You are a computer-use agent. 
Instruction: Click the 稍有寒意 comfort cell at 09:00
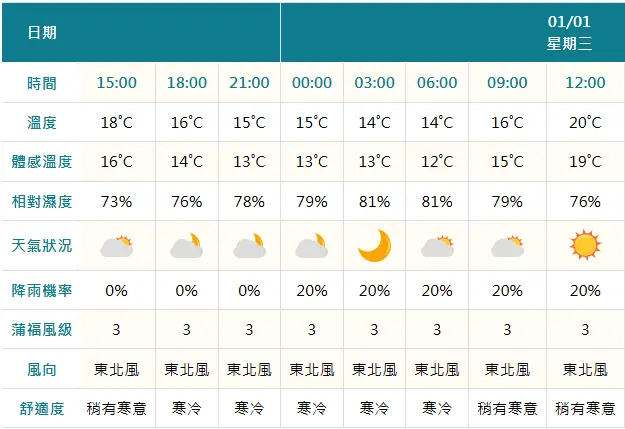(x=507, y=409)
